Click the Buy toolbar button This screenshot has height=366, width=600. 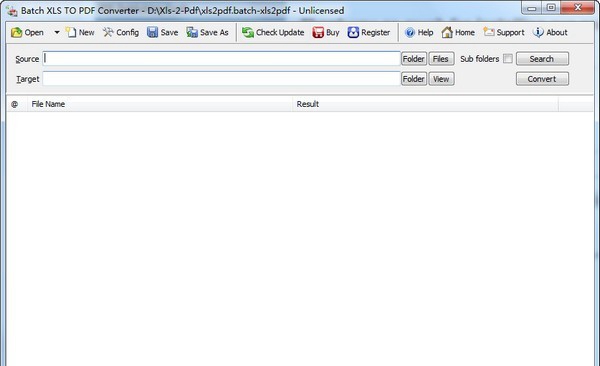(x=326, y=33)
